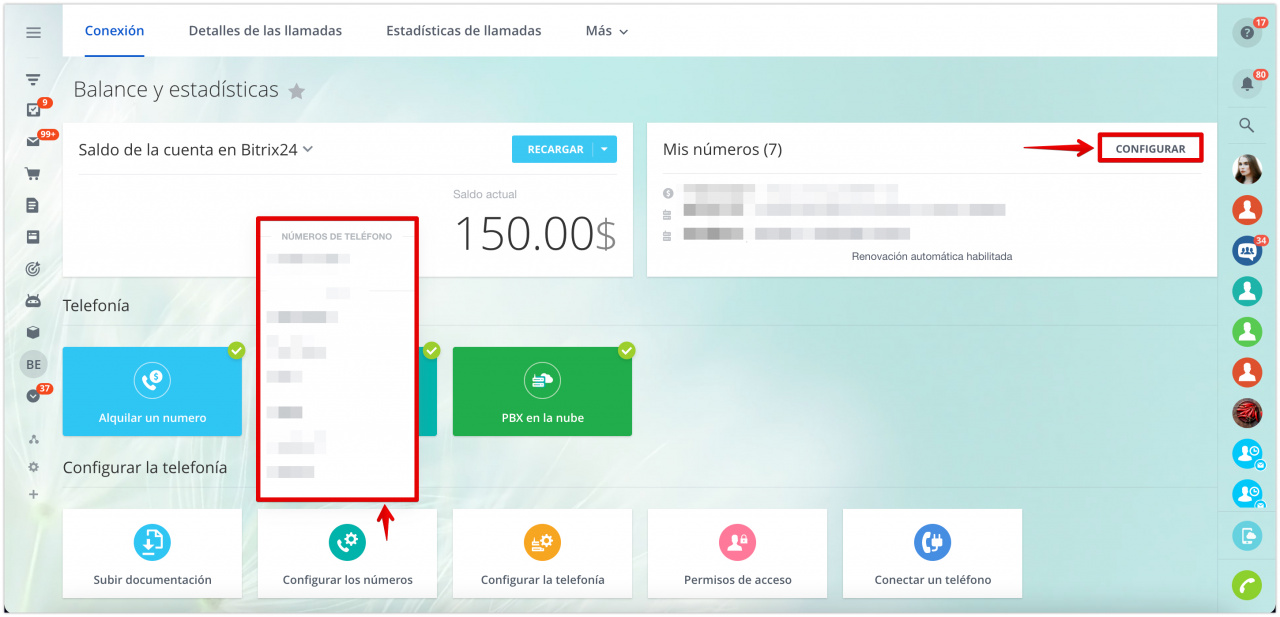Expand hidden sidebar items with badge 37
The image size is (1280, 617).
click(x=33, y=396)
